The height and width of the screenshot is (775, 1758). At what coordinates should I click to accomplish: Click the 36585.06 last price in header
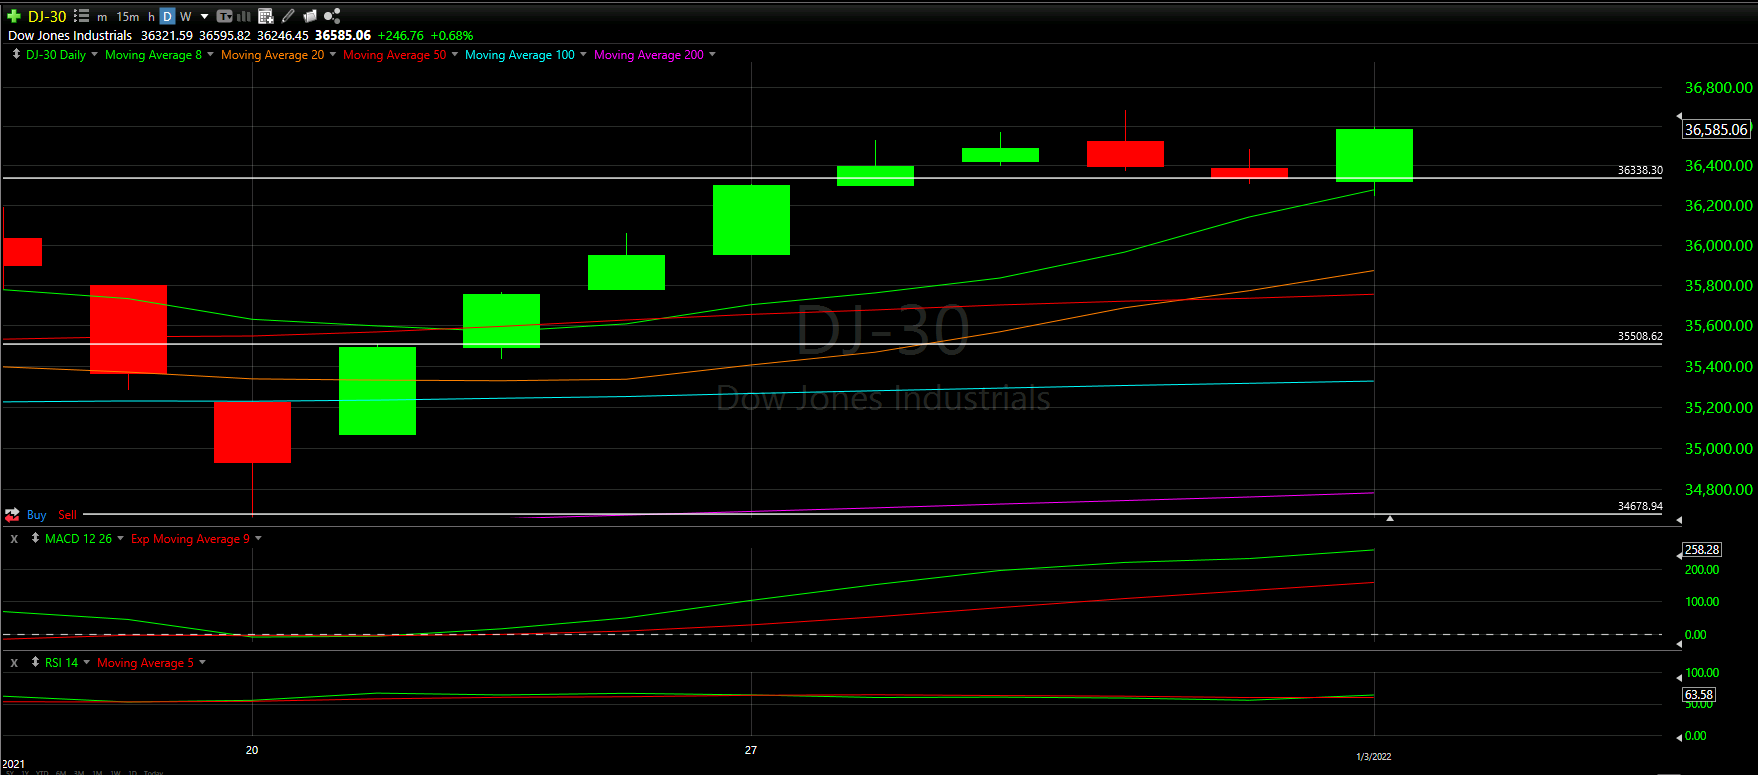pos(343,35)
